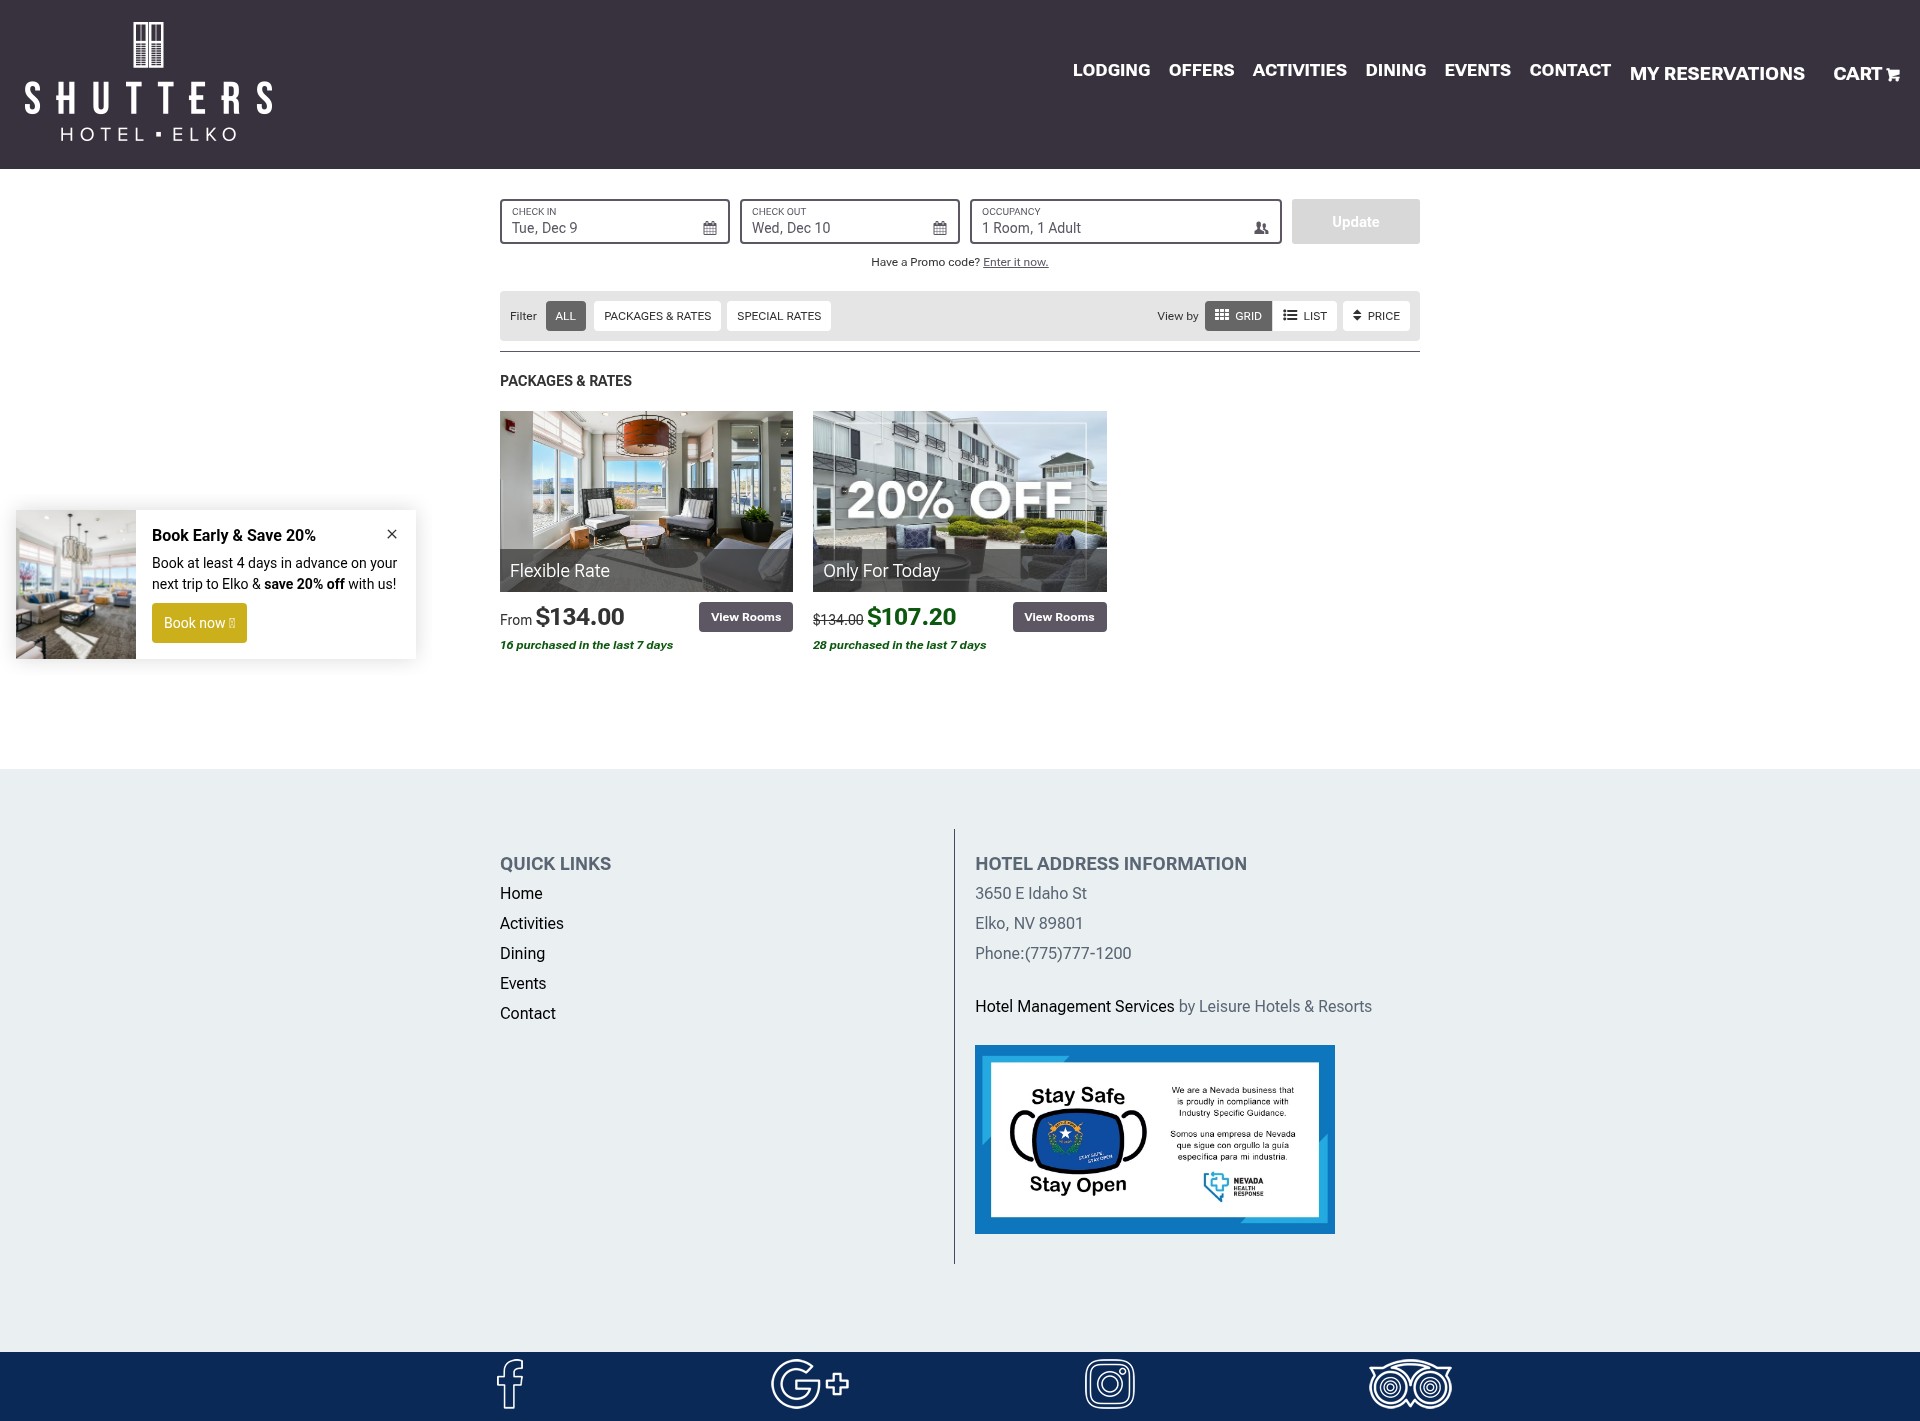Sort results by Price

click(1376, 316)
